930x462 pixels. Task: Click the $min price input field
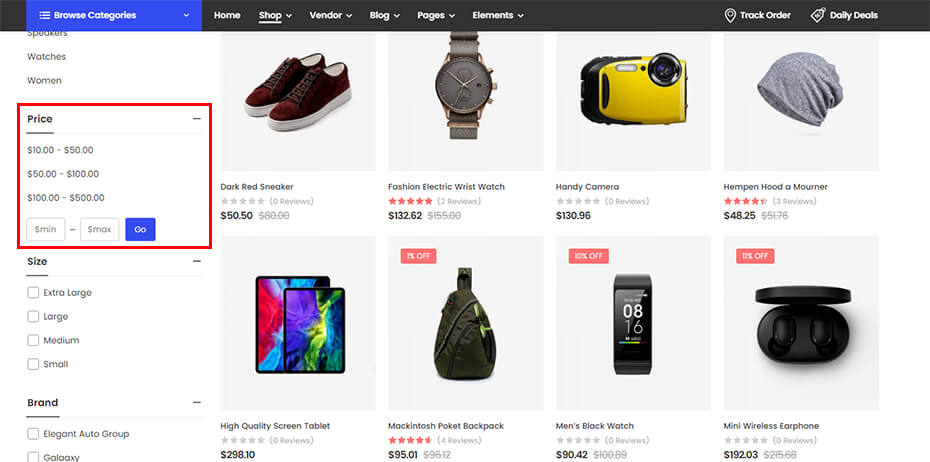click(x=46, y=230)
